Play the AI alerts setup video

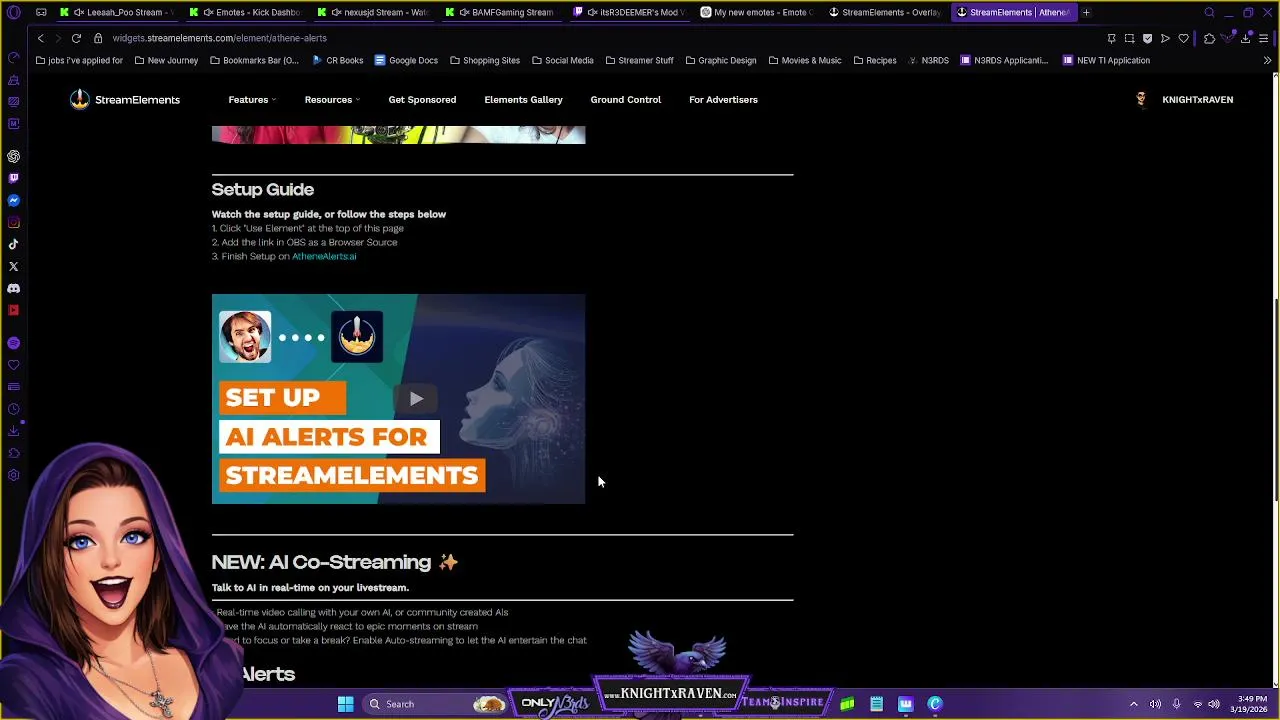[x=416, y=399]
